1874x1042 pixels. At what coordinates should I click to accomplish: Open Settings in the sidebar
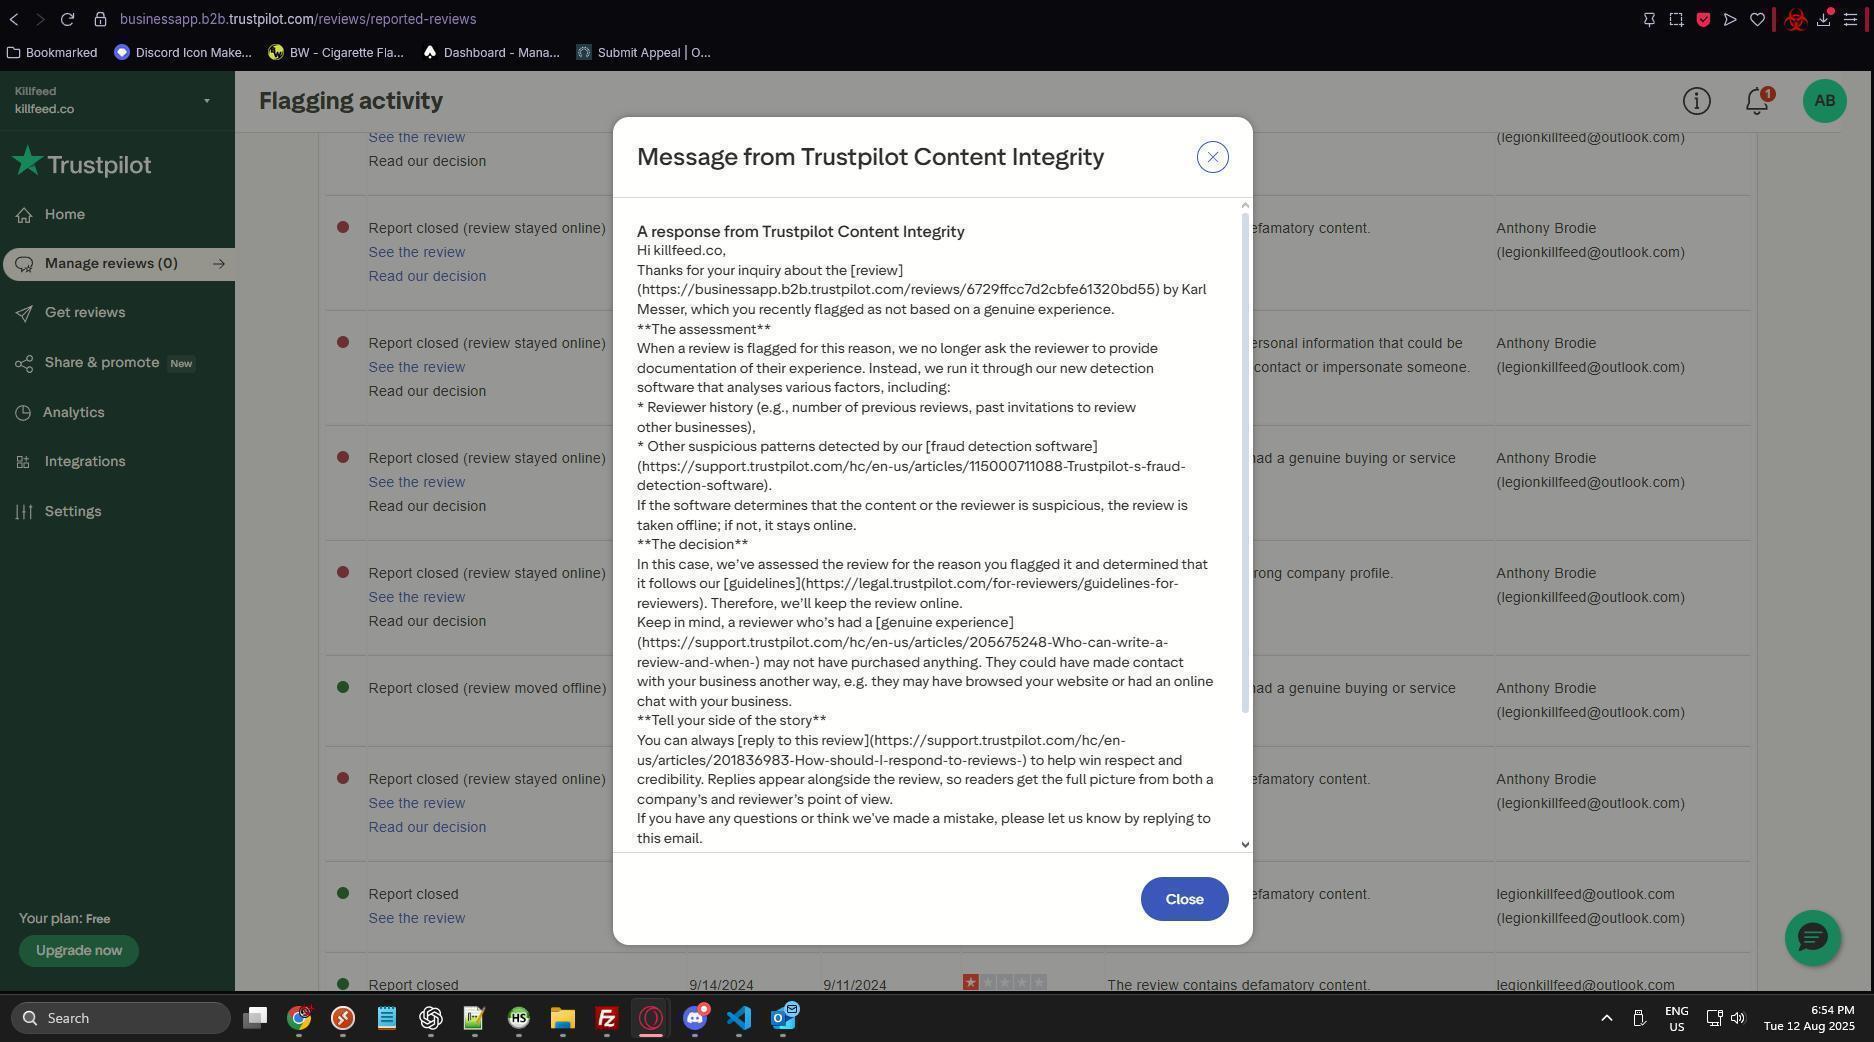coord(72,511)
